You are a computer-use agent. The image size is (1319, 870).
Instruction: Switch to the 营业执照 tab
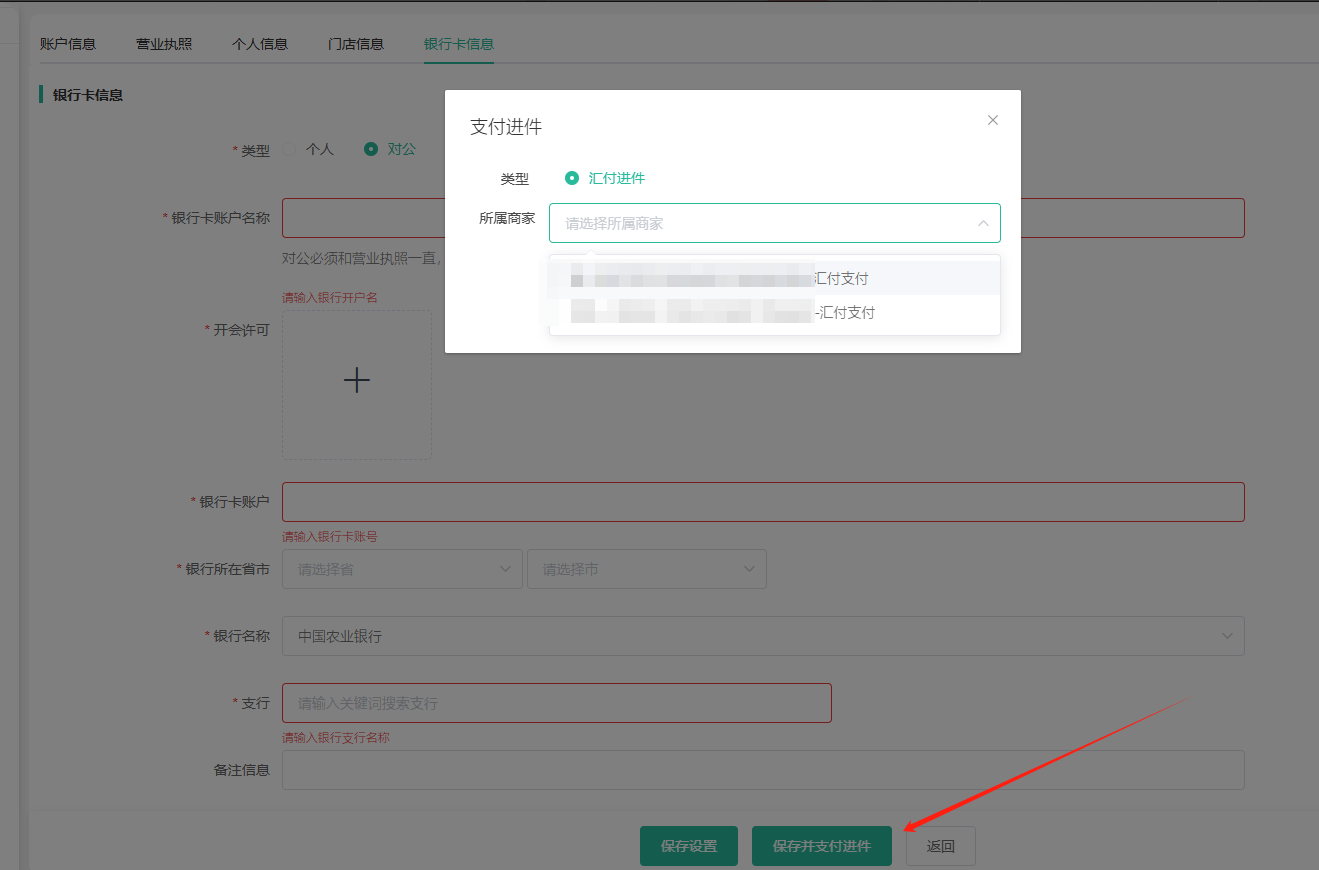click(x=164, y=44)
